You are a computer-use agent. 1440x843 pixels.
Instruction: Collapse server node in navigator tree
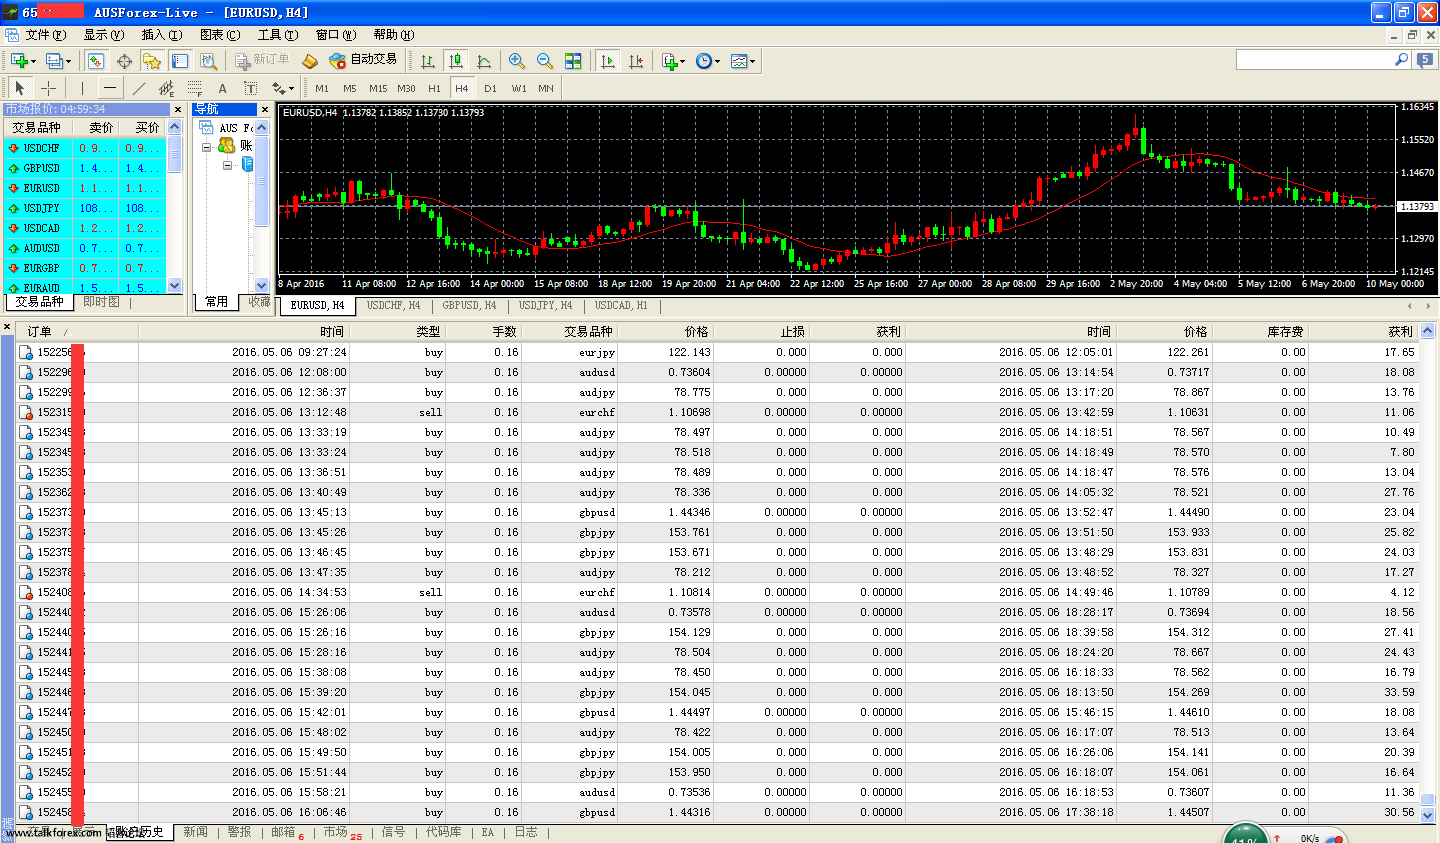click(x=228, y=165)
